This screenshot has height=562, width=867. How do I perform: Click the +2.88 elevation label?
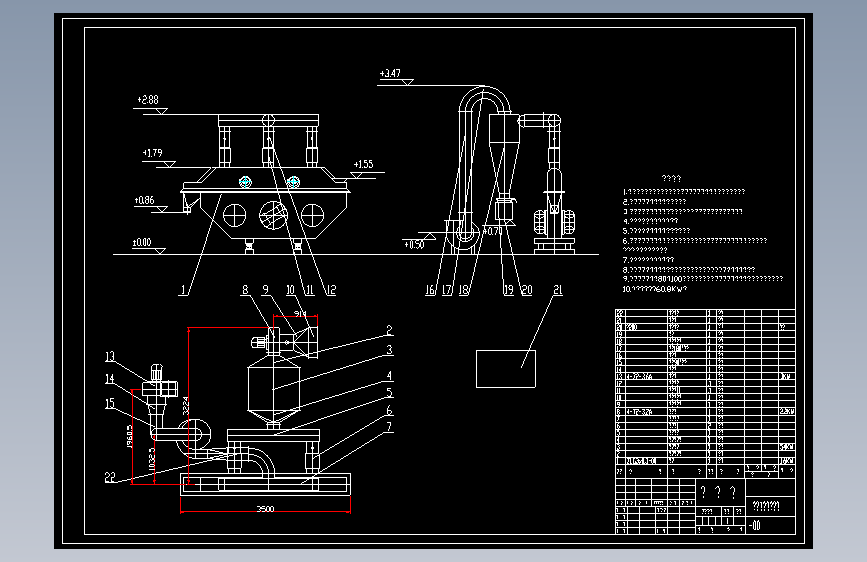click(x=148, y=100)
